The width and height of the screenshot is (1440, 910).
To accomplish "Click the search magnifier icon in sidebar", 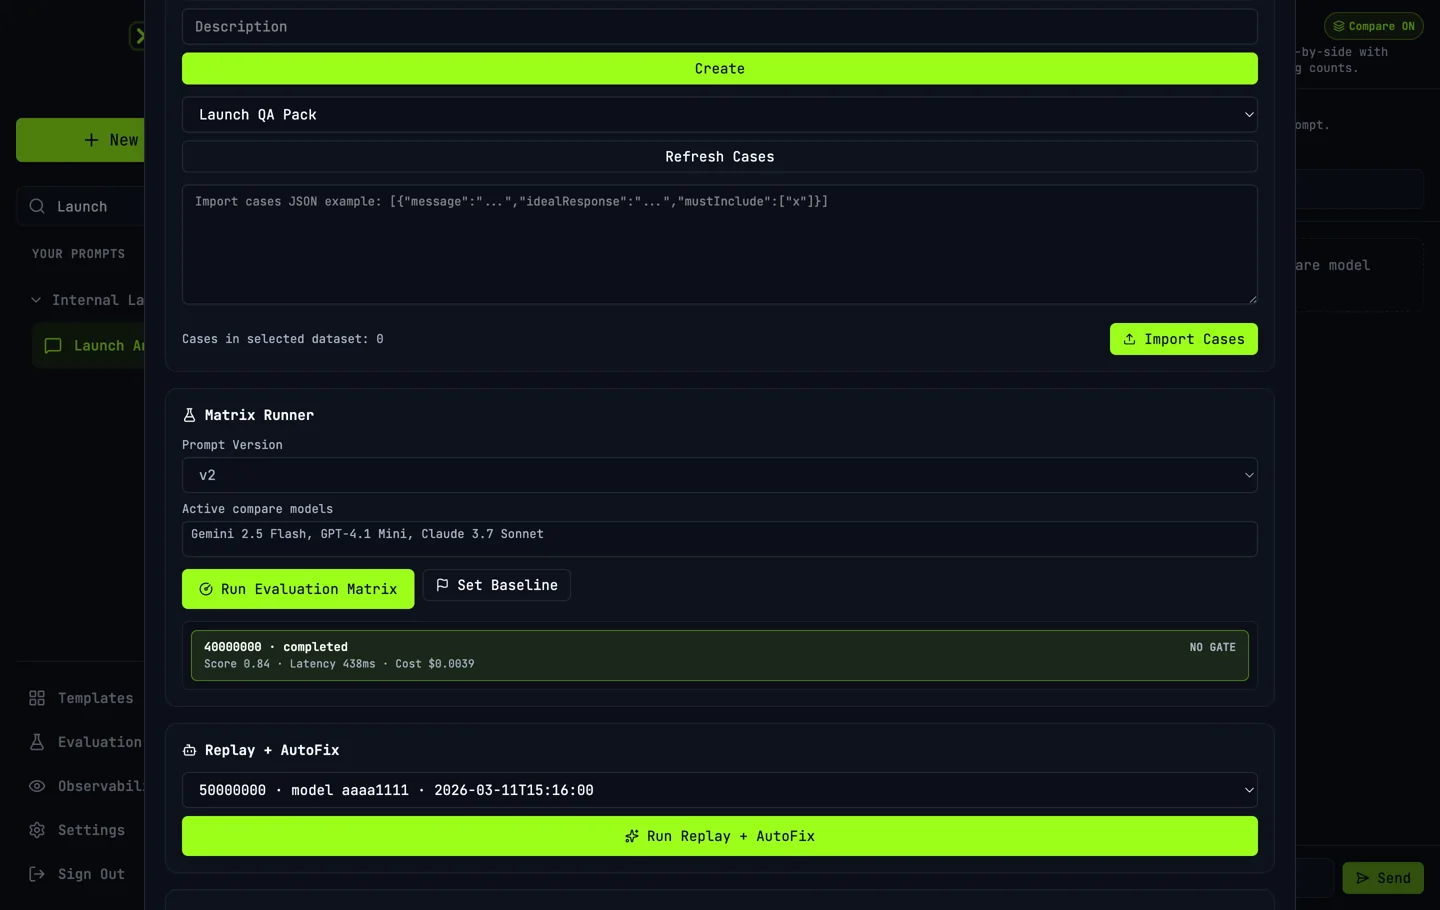I will pos(37,206).
